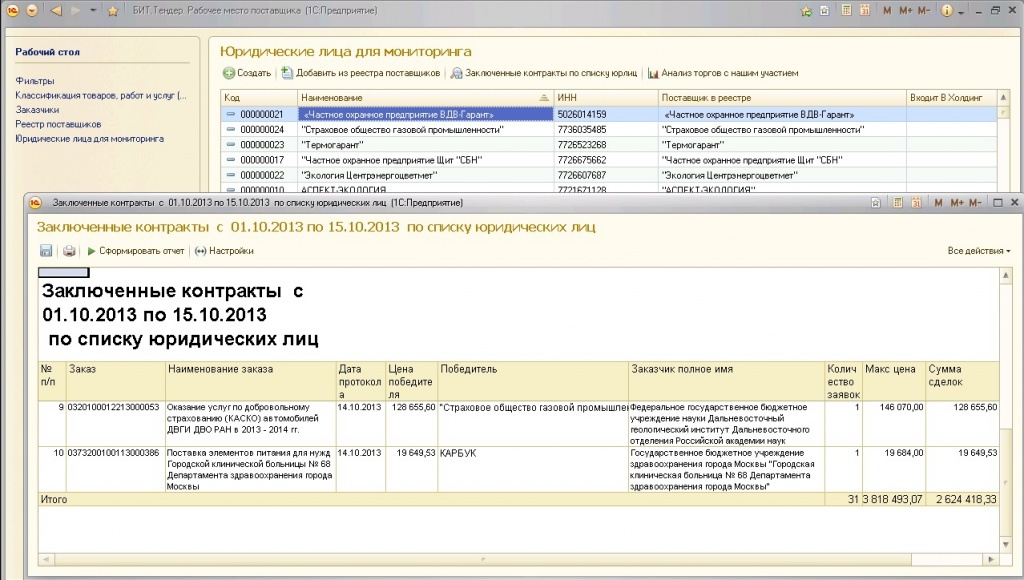Open the 'Все действия' dropdown menu
1024x580 pixels.
pyautogui.click(x=979, y=251)
